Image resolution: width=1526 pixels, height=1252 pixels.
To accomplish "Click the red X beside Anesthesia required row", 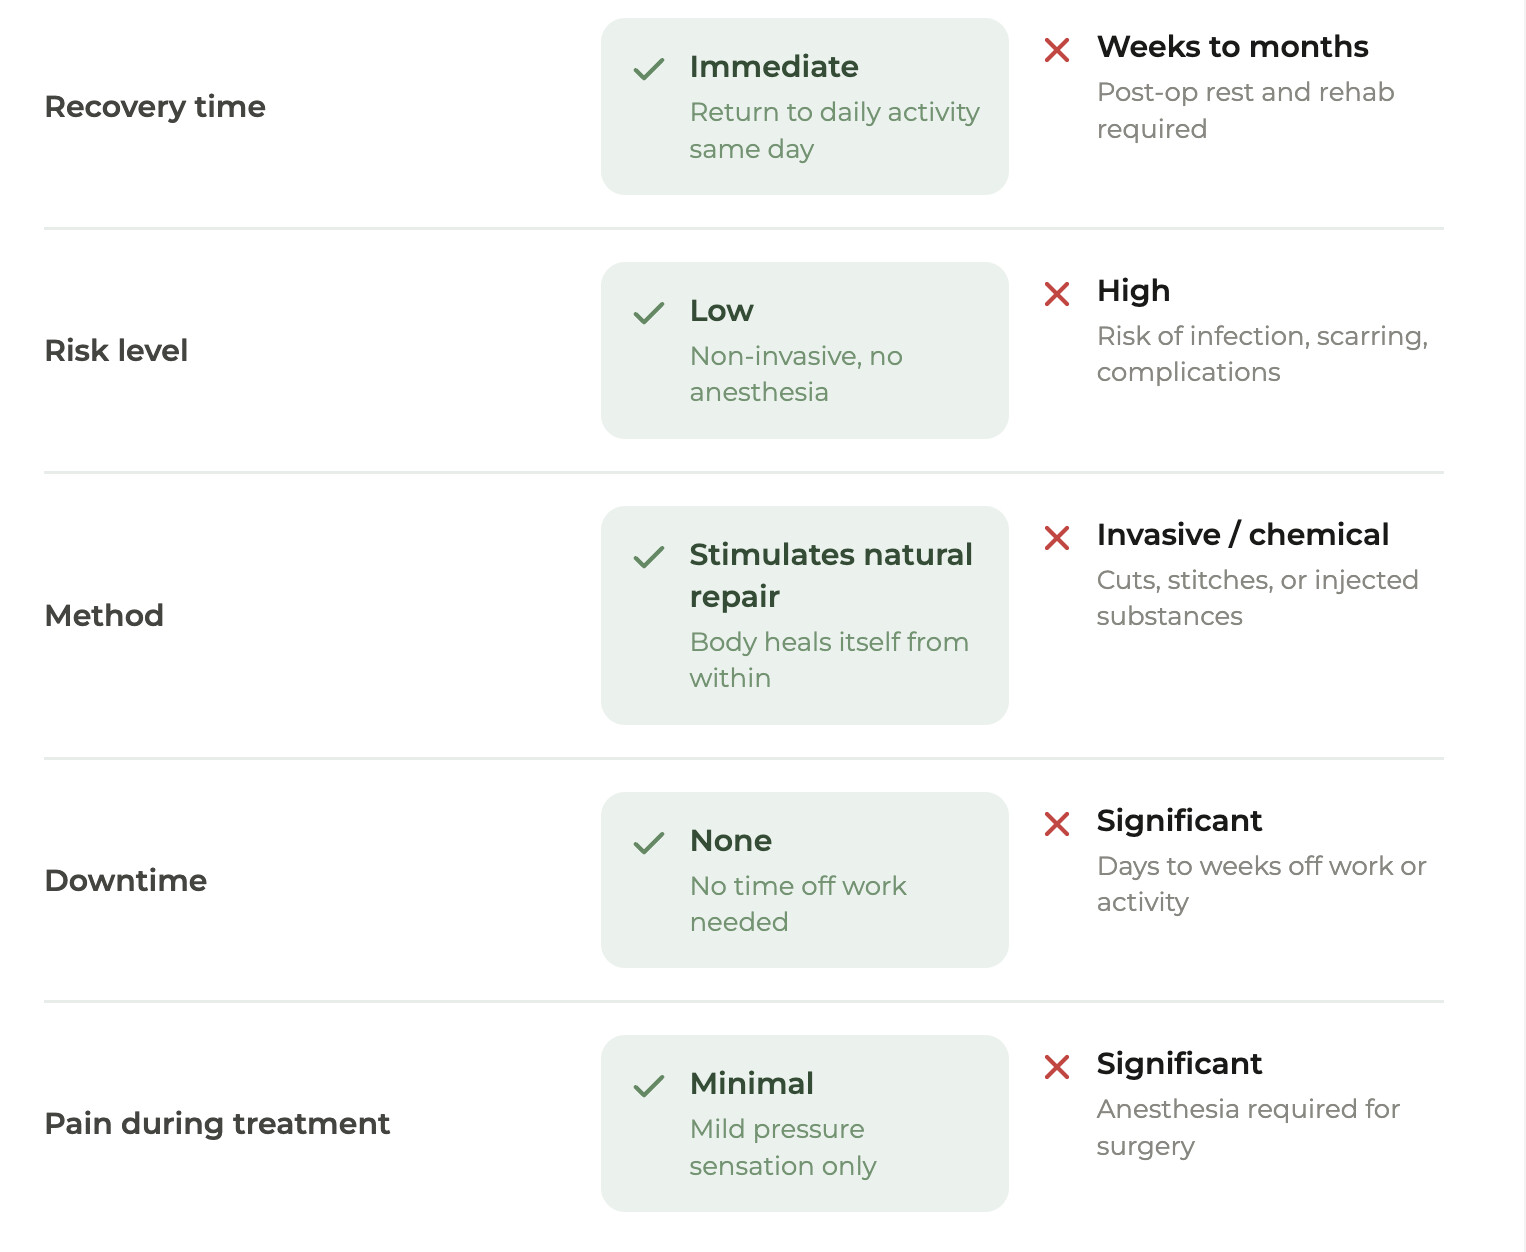I will (1057, 1067).
